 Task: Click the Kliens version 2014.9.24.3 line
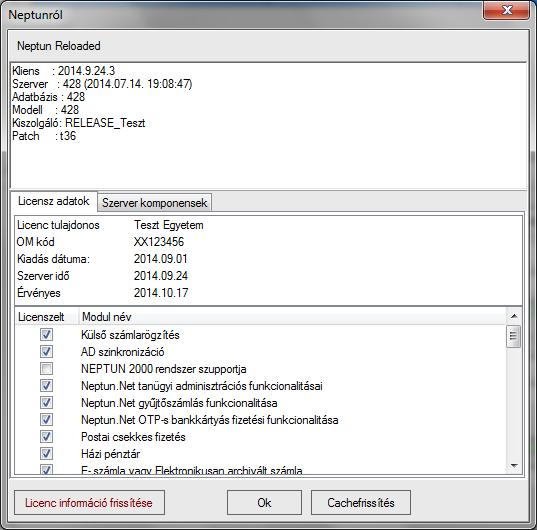pos(64,71)
